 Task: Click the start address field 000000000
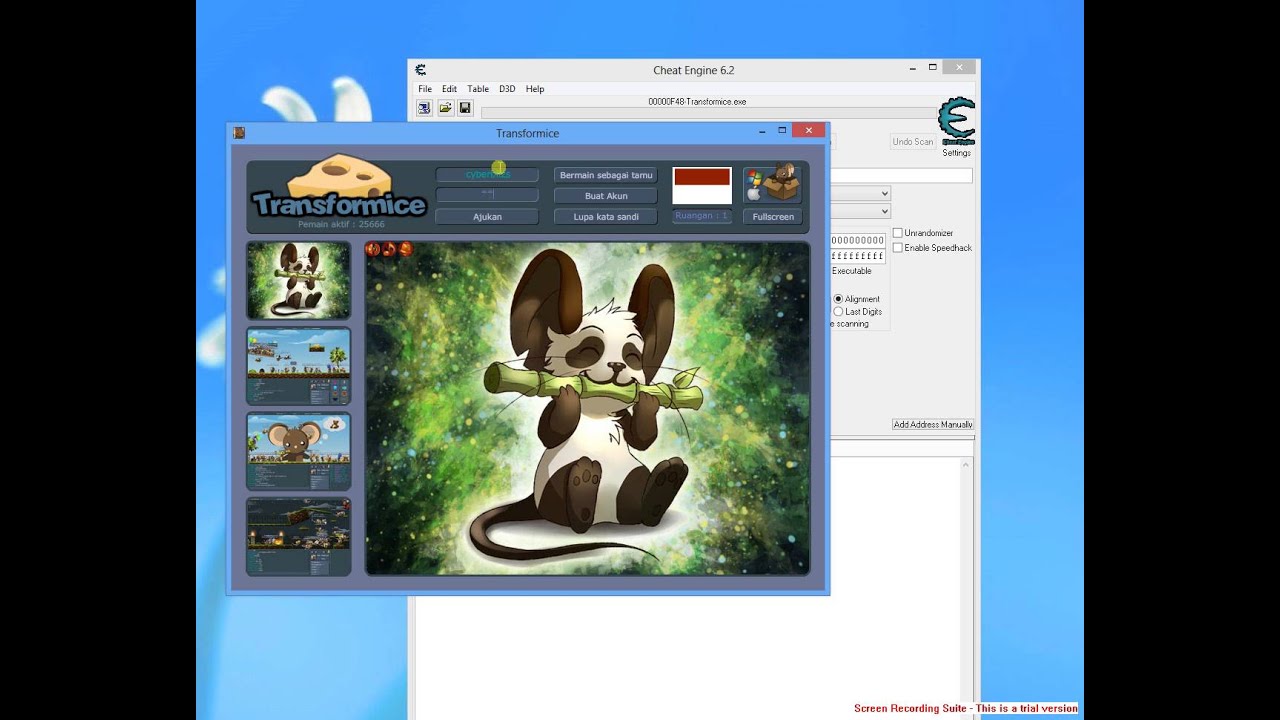coord(858,240)
